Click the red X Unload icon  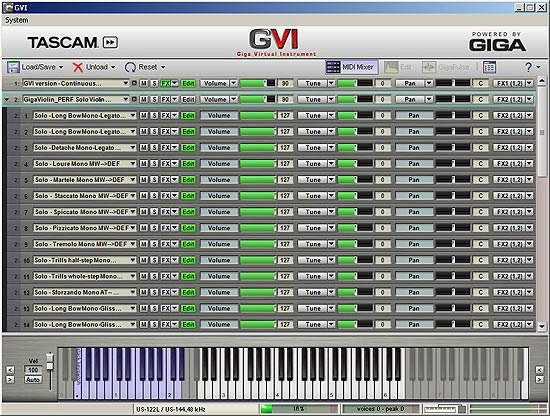click(78, 67)
